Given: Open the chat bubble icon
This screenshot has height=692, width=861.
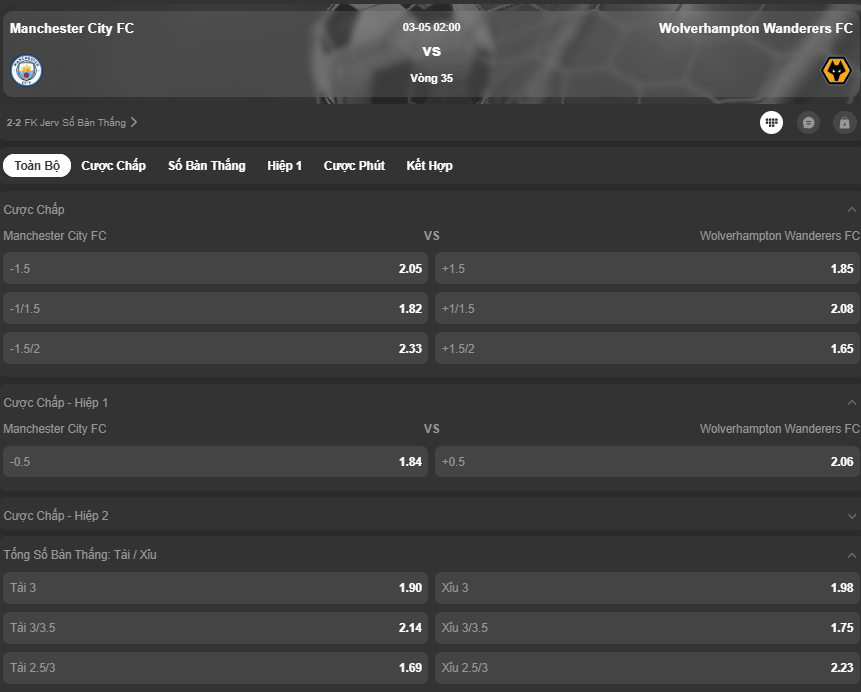Looking at the screenshot, I should 808,122.
